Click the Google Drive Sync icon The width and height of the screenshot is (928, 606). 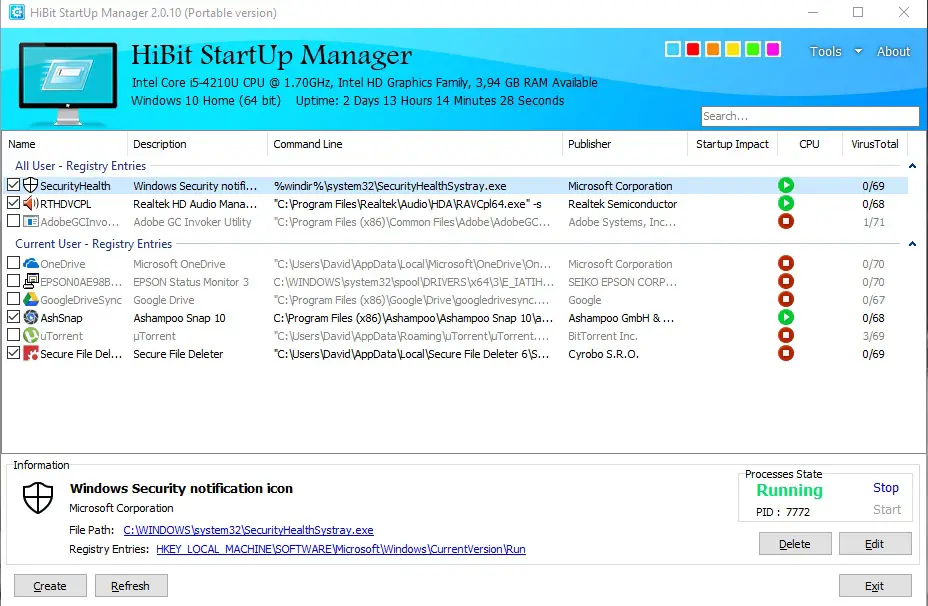30,300
